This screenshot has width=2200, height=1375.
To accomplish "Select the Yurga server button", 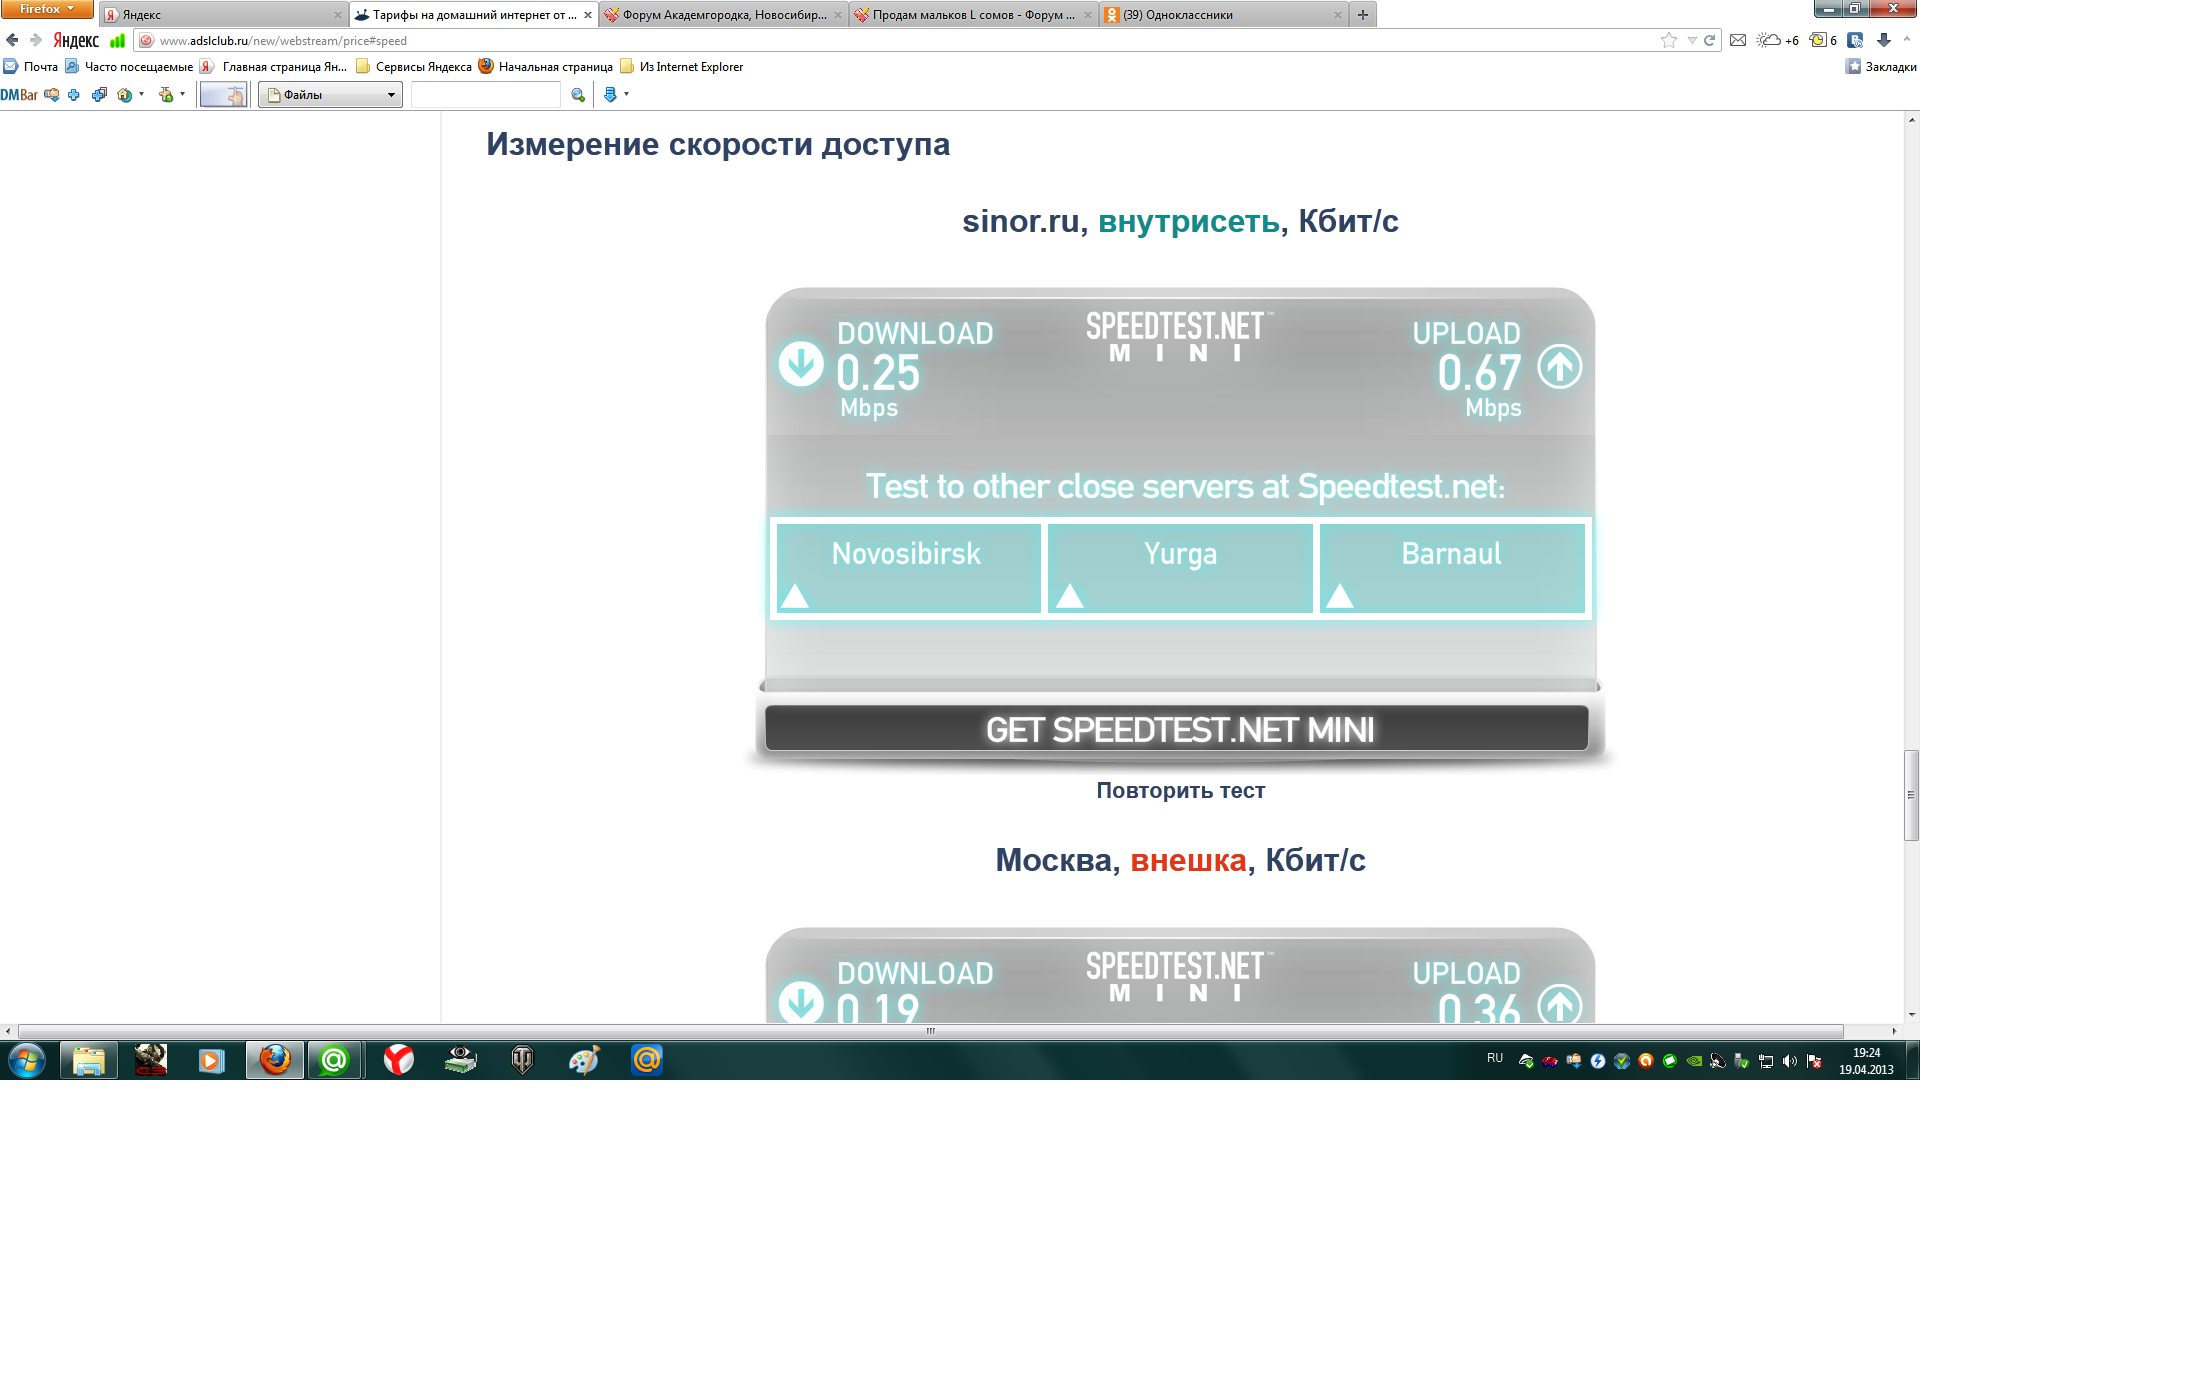I will click(x=1180, y=567).
